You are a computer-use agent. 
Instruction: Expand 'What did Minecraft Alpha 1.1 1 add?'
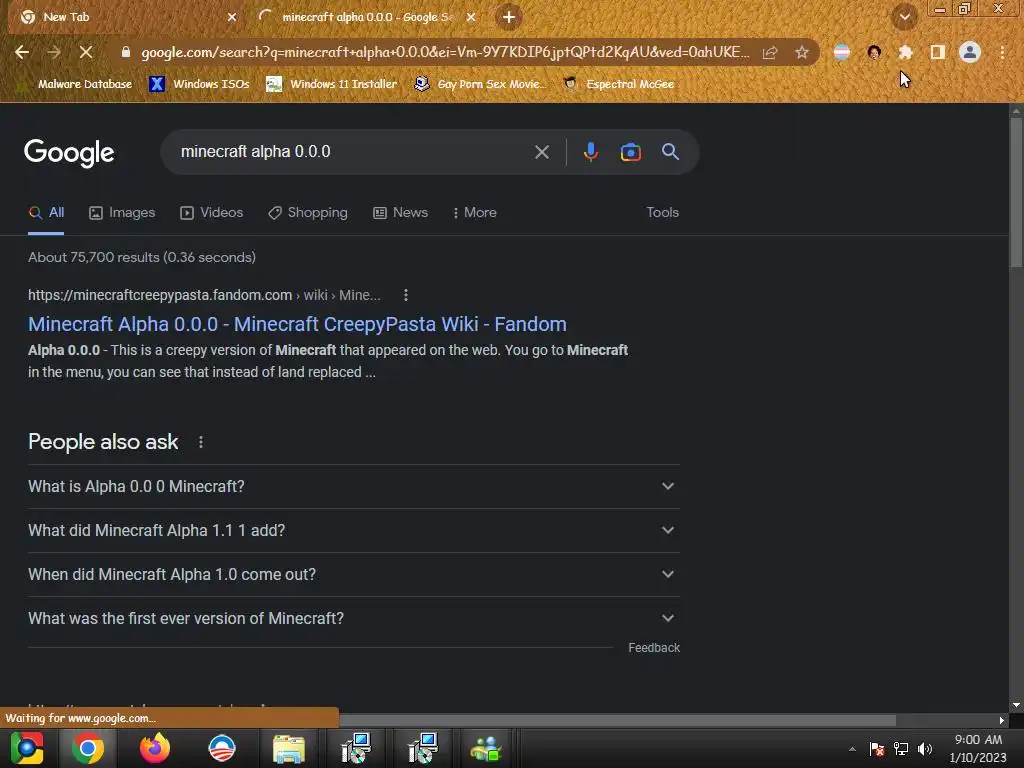(x=354, y=530)
